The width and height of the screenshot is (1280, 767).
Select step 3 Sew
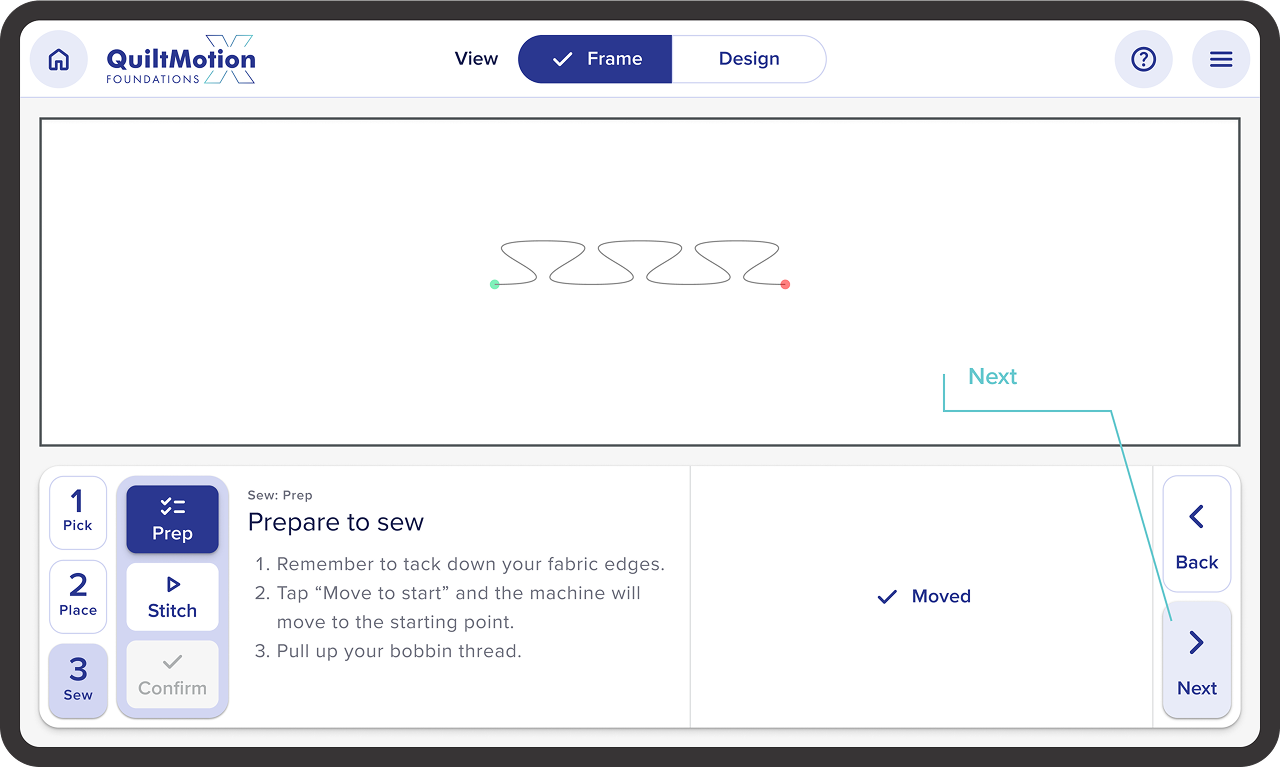(x=78, y=680)
